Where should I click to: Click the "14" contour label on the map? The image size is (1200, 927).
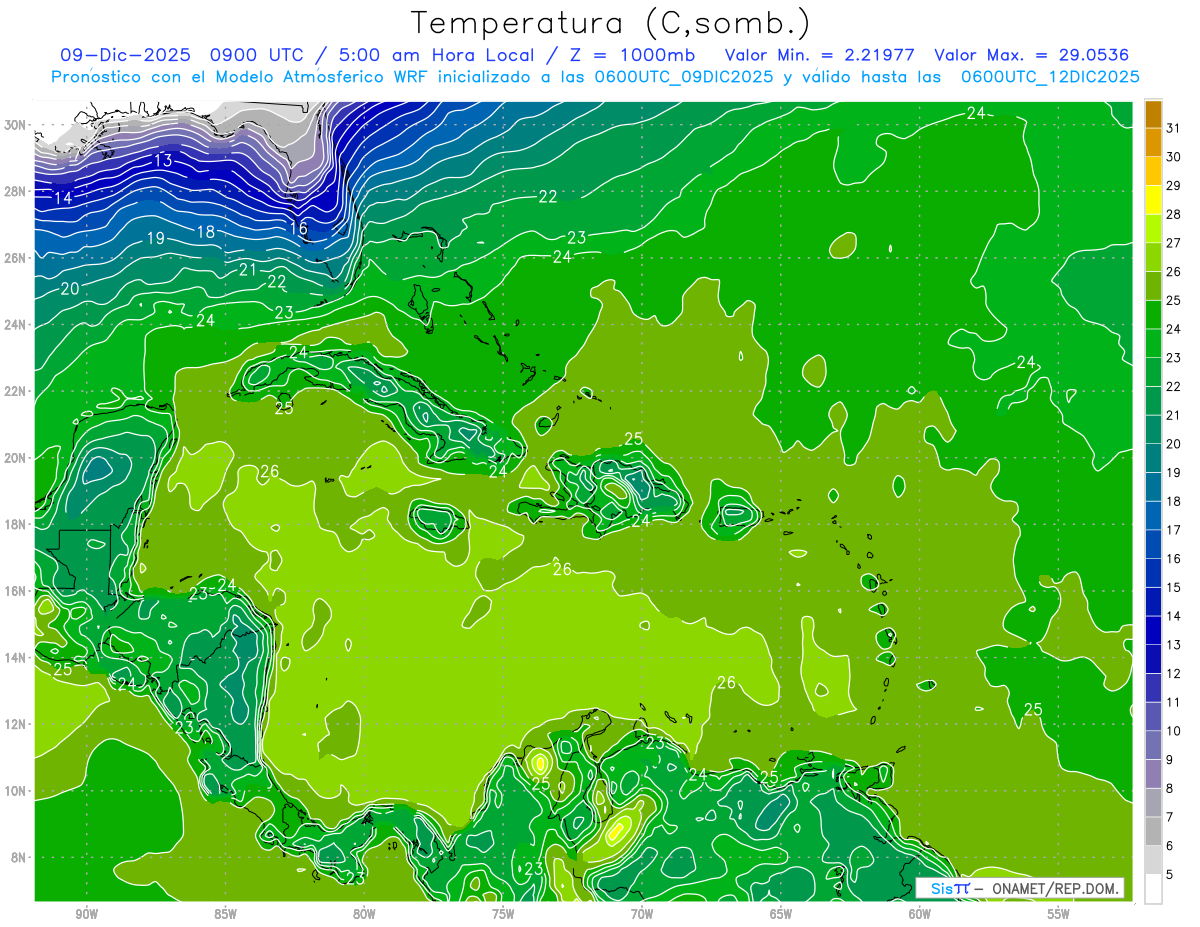[x=63, y=198]
